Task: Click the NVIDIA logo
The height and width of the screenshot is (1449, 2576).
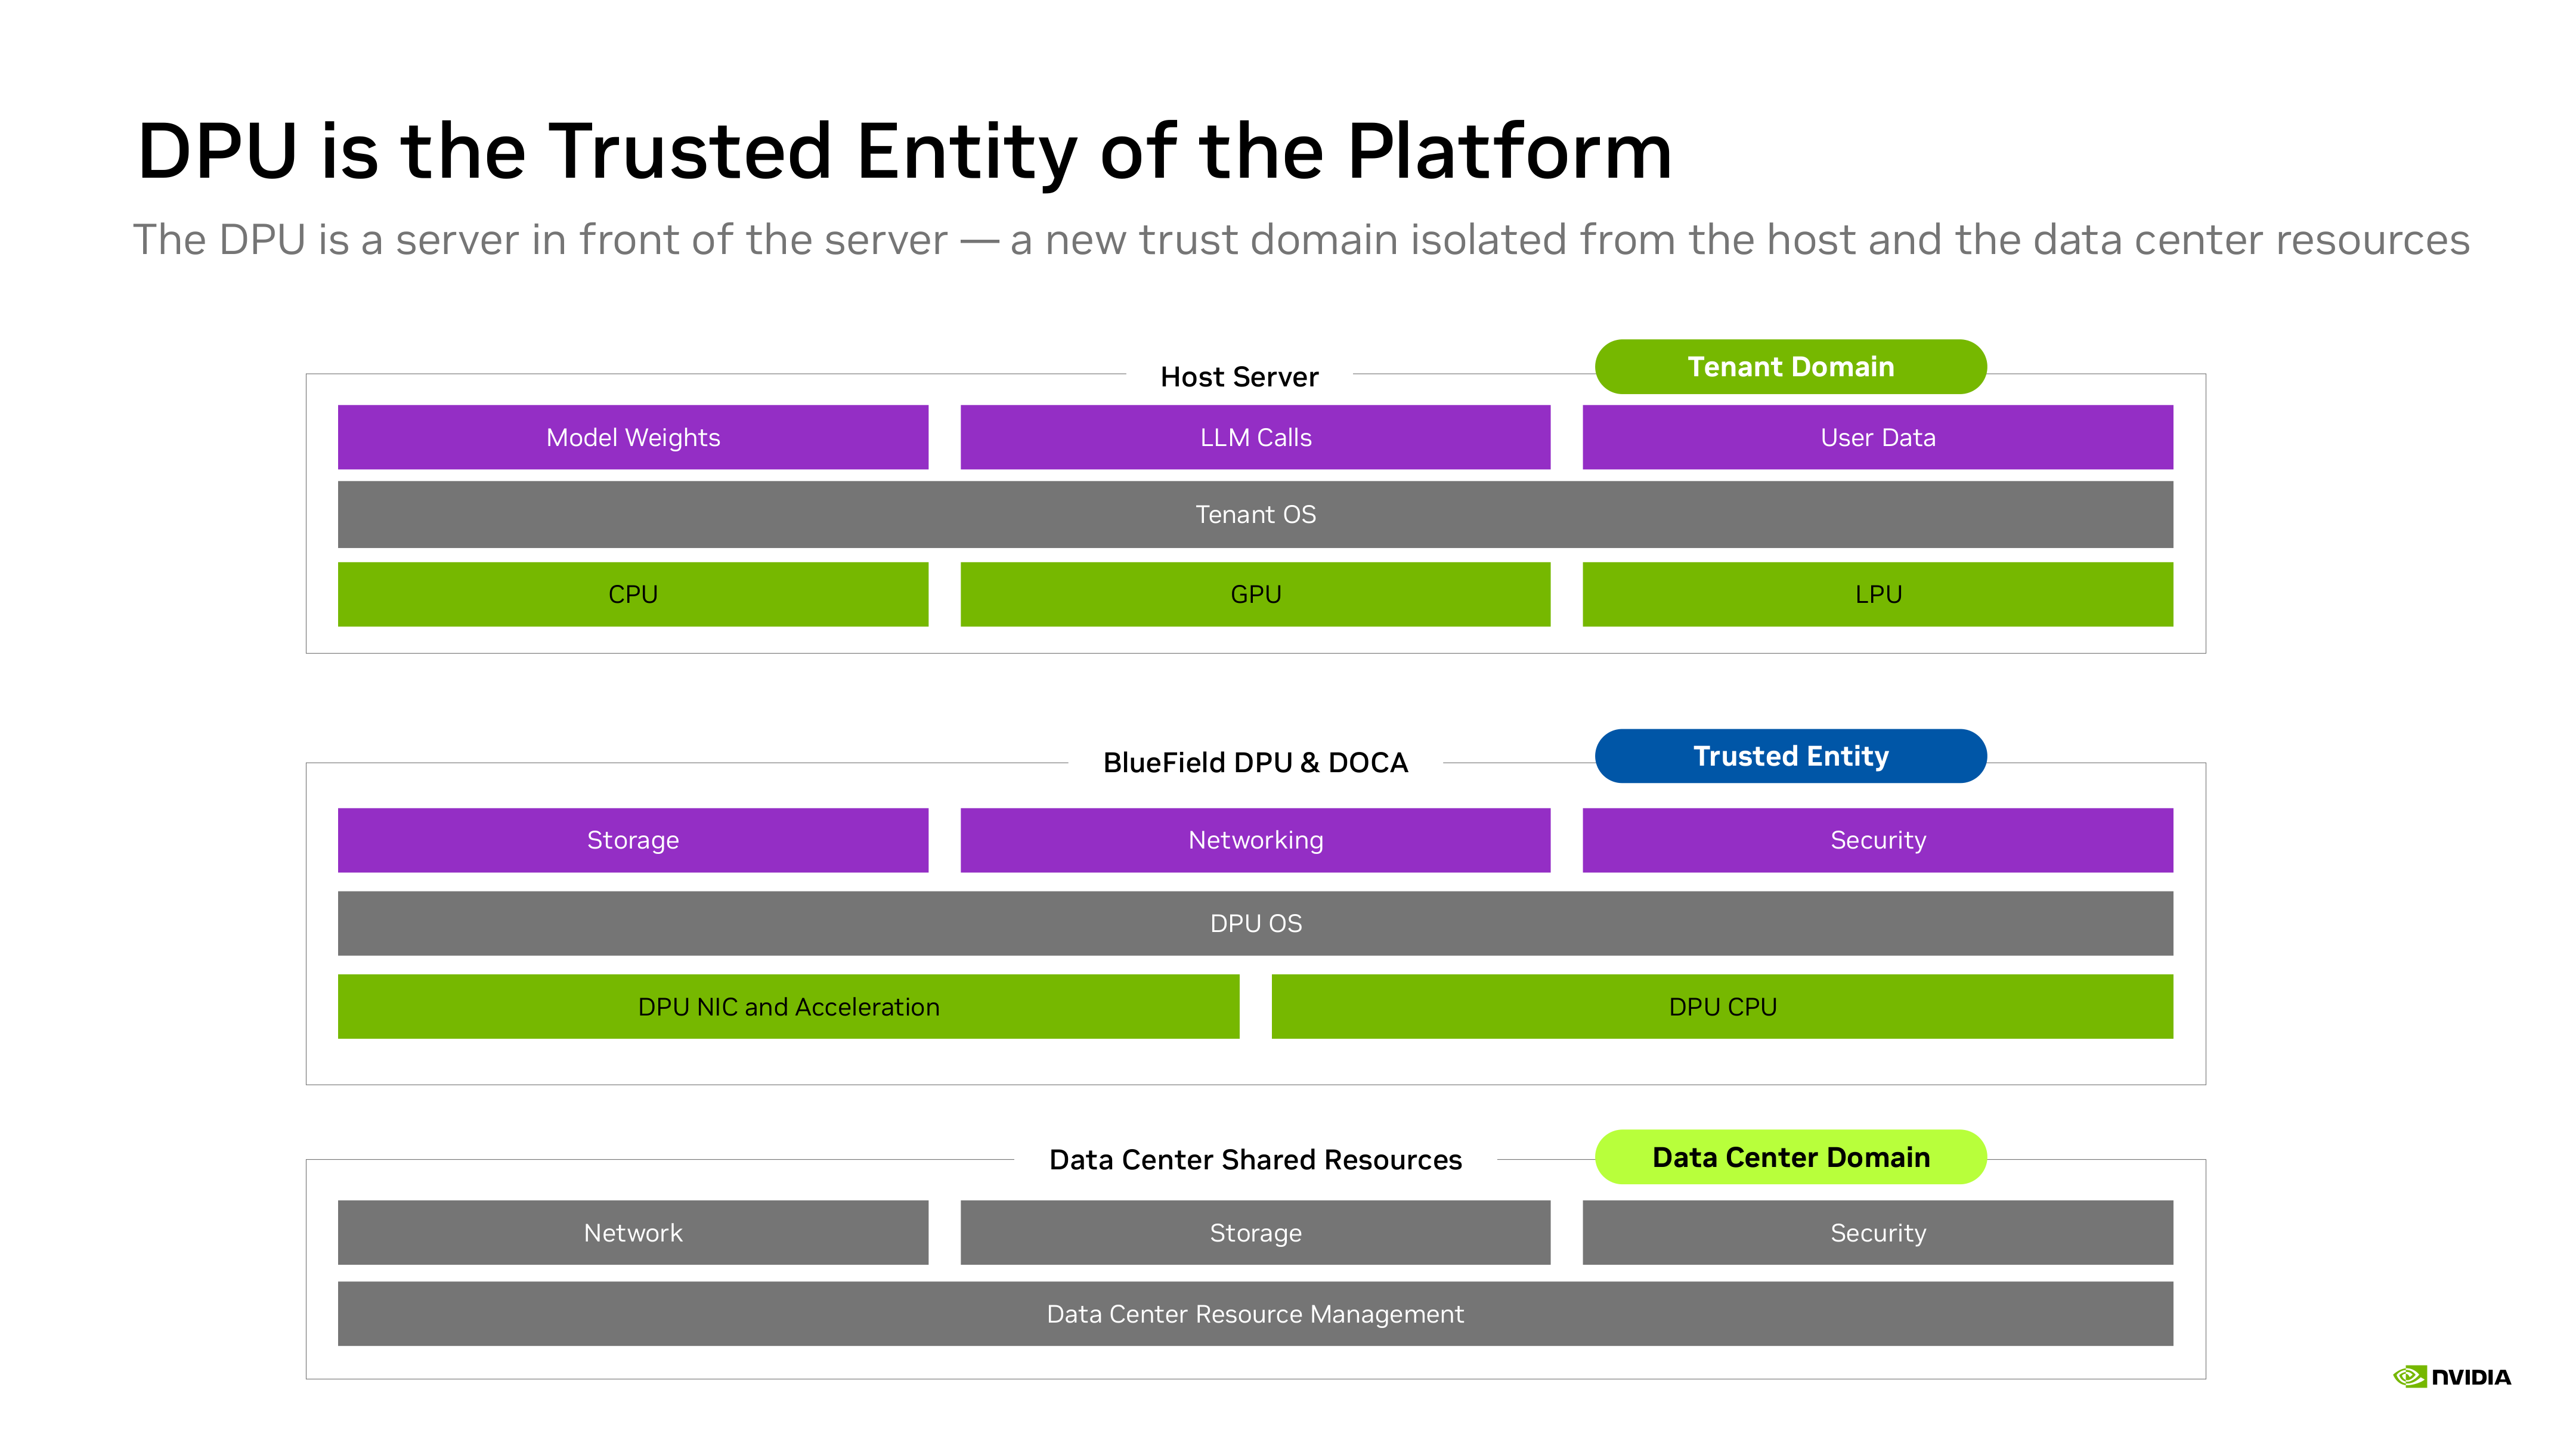Action: pos(2451,1377)
